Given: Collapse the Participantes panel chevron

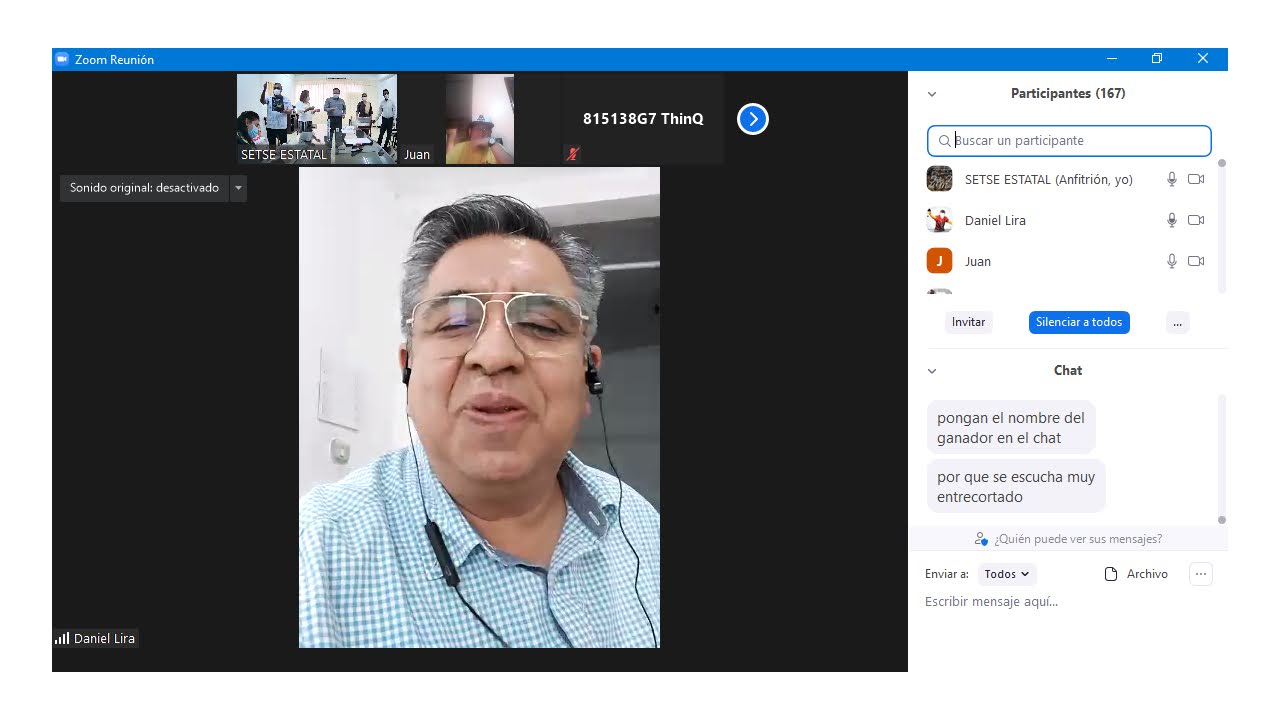Looking at the screenshot, I should pyautogui.click(x=932, y=94).
